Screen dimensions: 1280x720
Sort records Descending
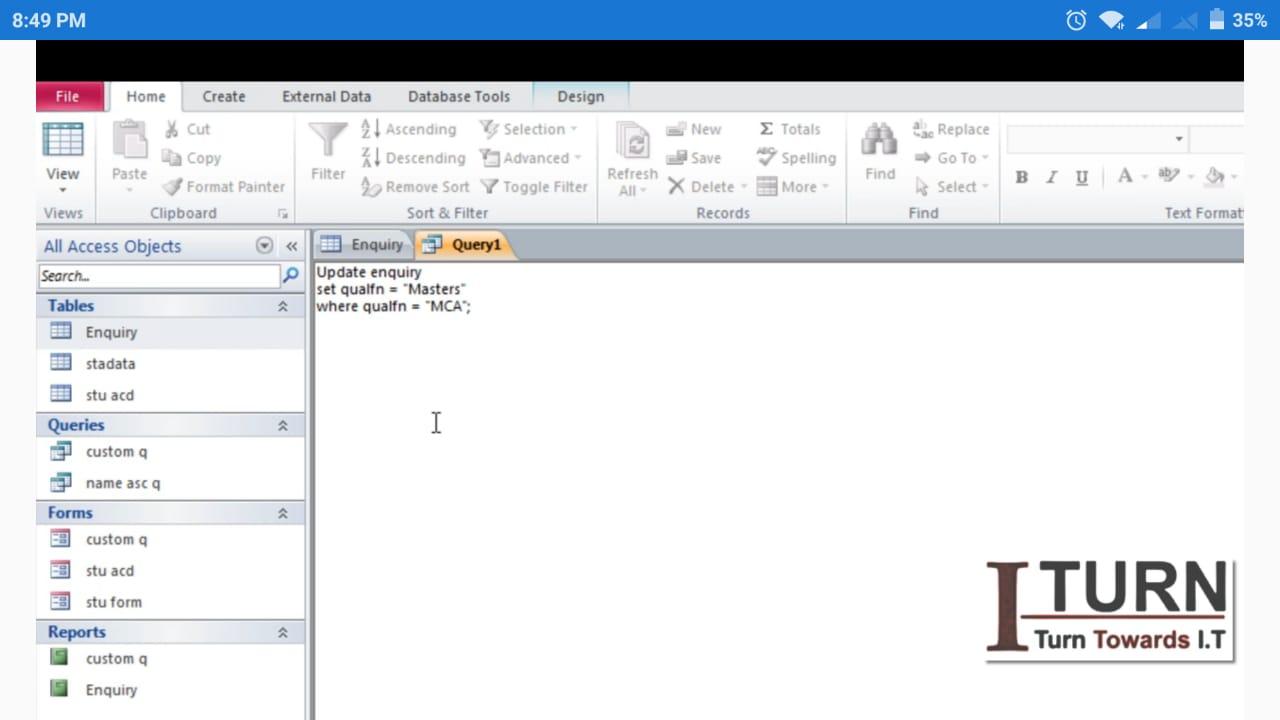pos(413,158)
